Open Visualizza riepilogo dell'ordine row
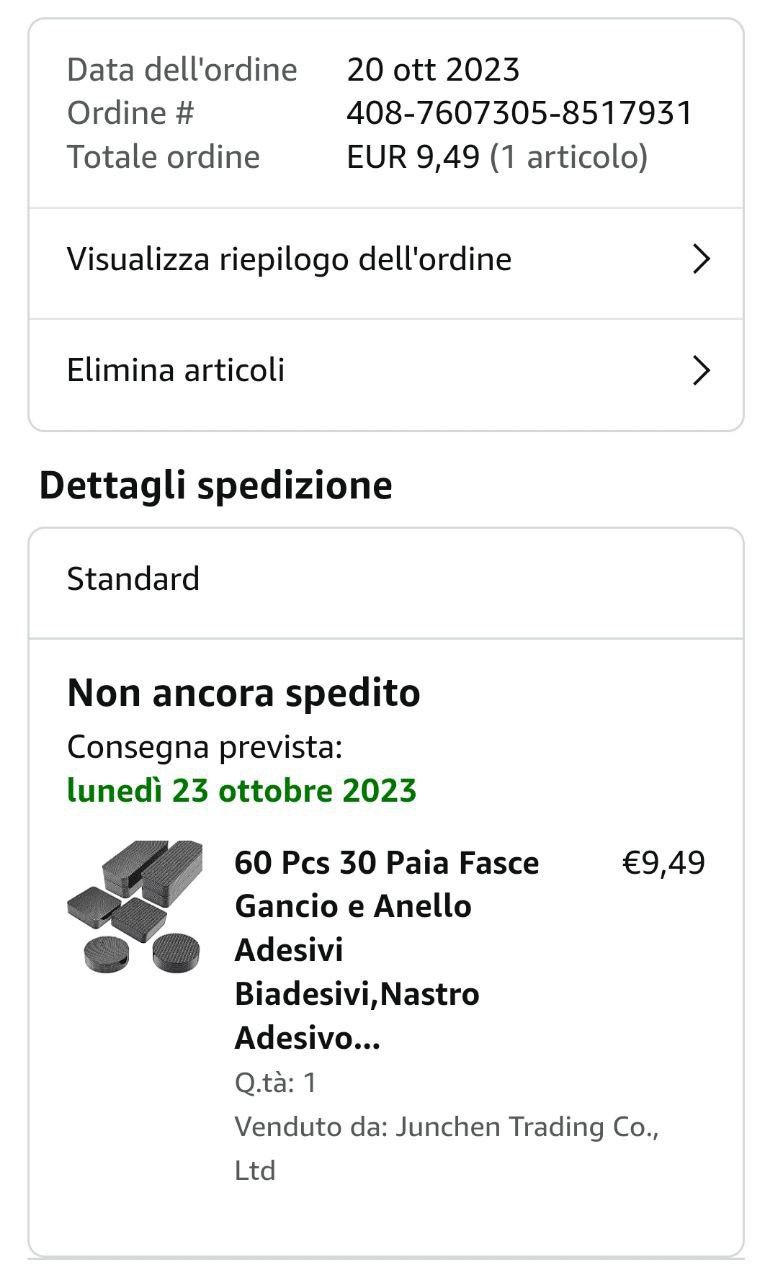Image resolution: width=775 pixels, height=1280 pixels. pyautogui.click(x=289, y=260)
